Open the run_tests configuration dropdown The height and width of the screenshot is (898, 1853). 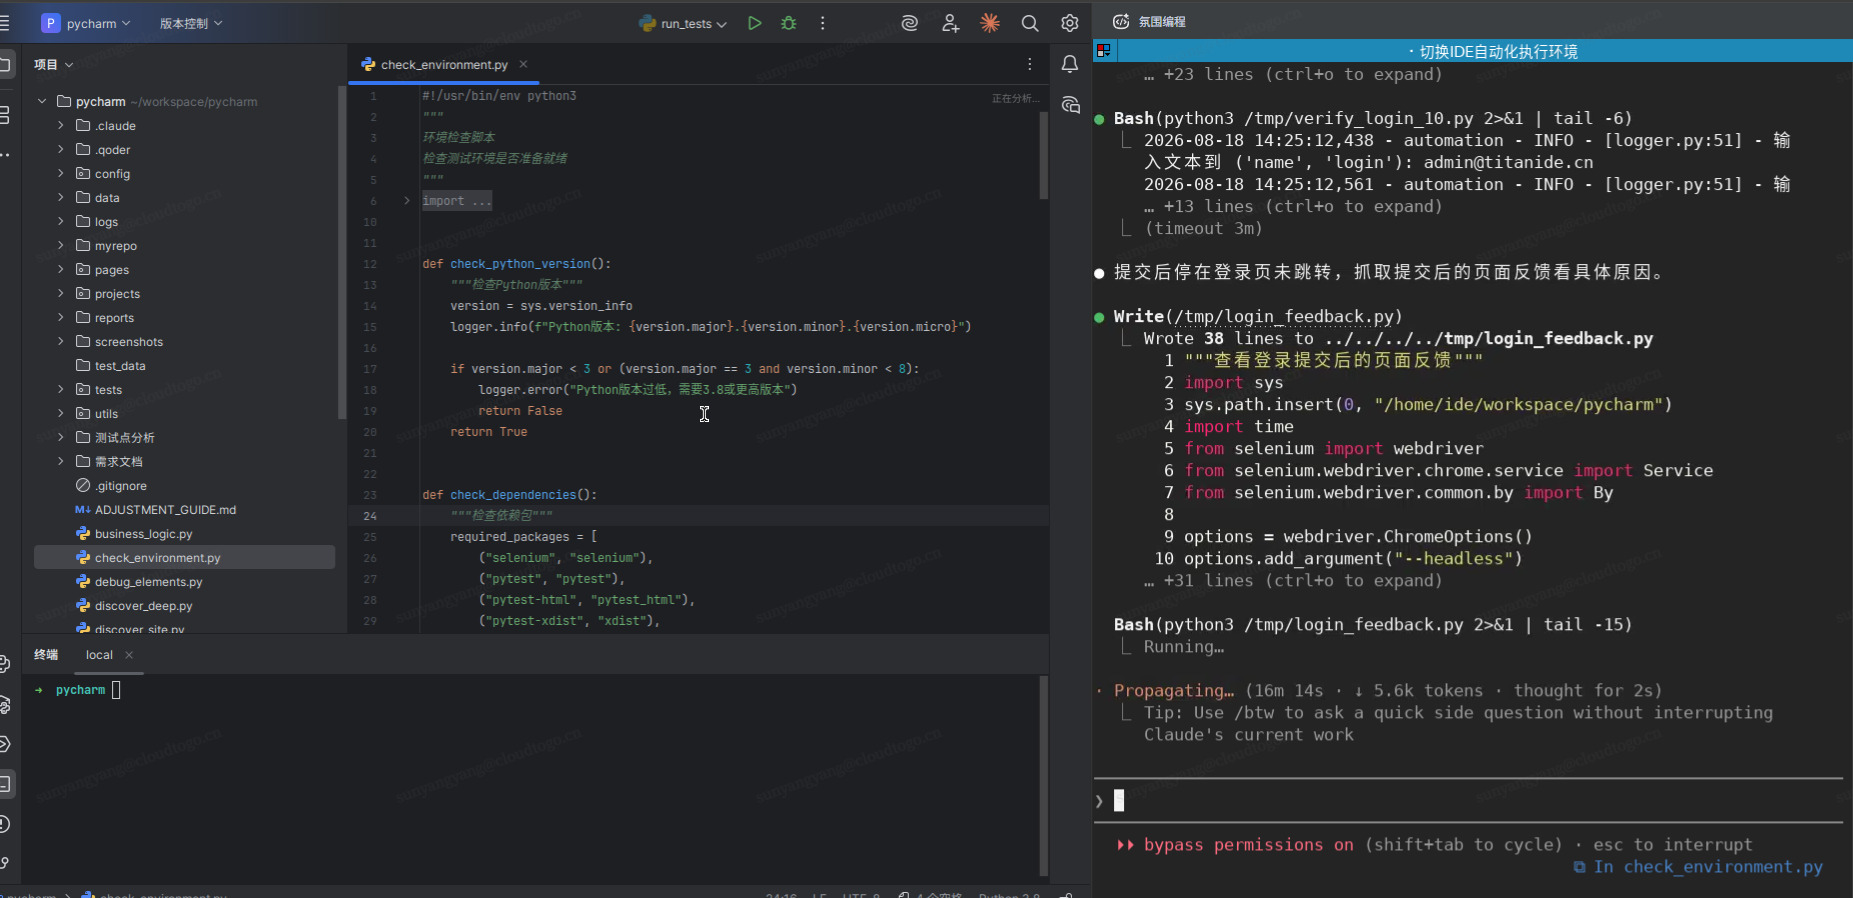pyautogui.click(x=684, y=24)
